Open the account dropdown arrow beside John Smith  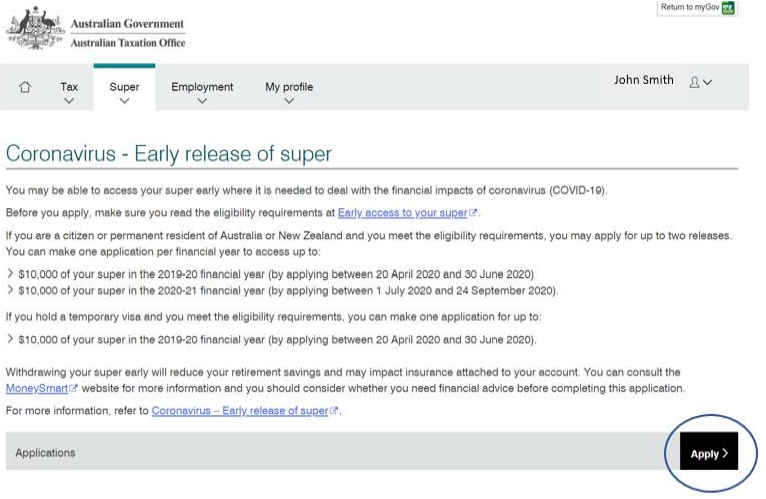coord(707,83)
